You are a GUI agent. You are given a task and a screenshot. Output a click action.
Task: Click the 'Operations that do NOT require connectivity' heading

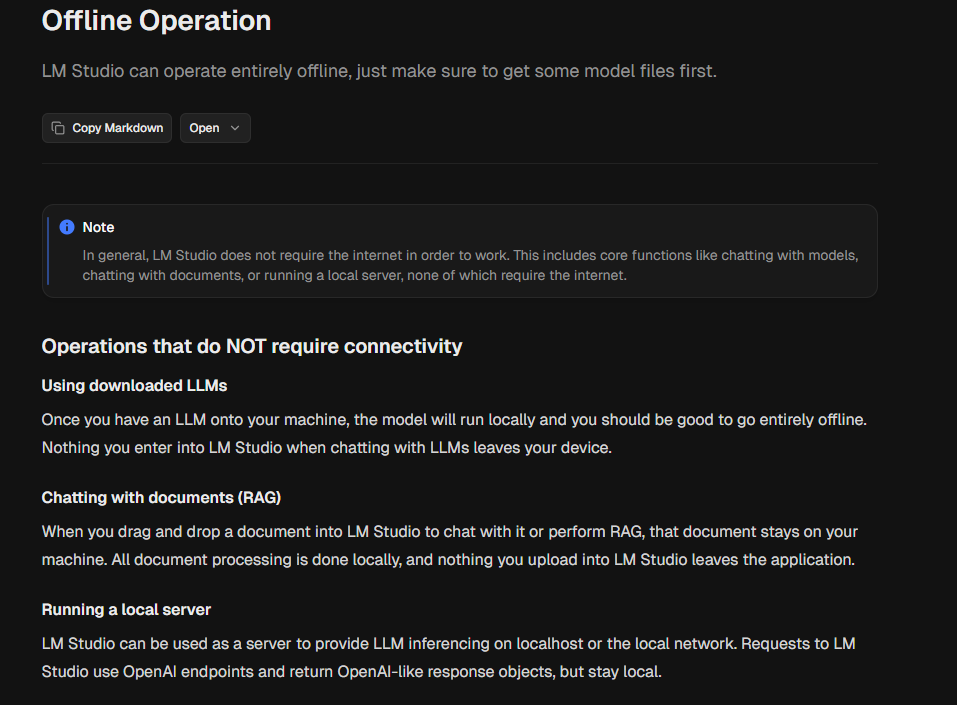point(252,346)
